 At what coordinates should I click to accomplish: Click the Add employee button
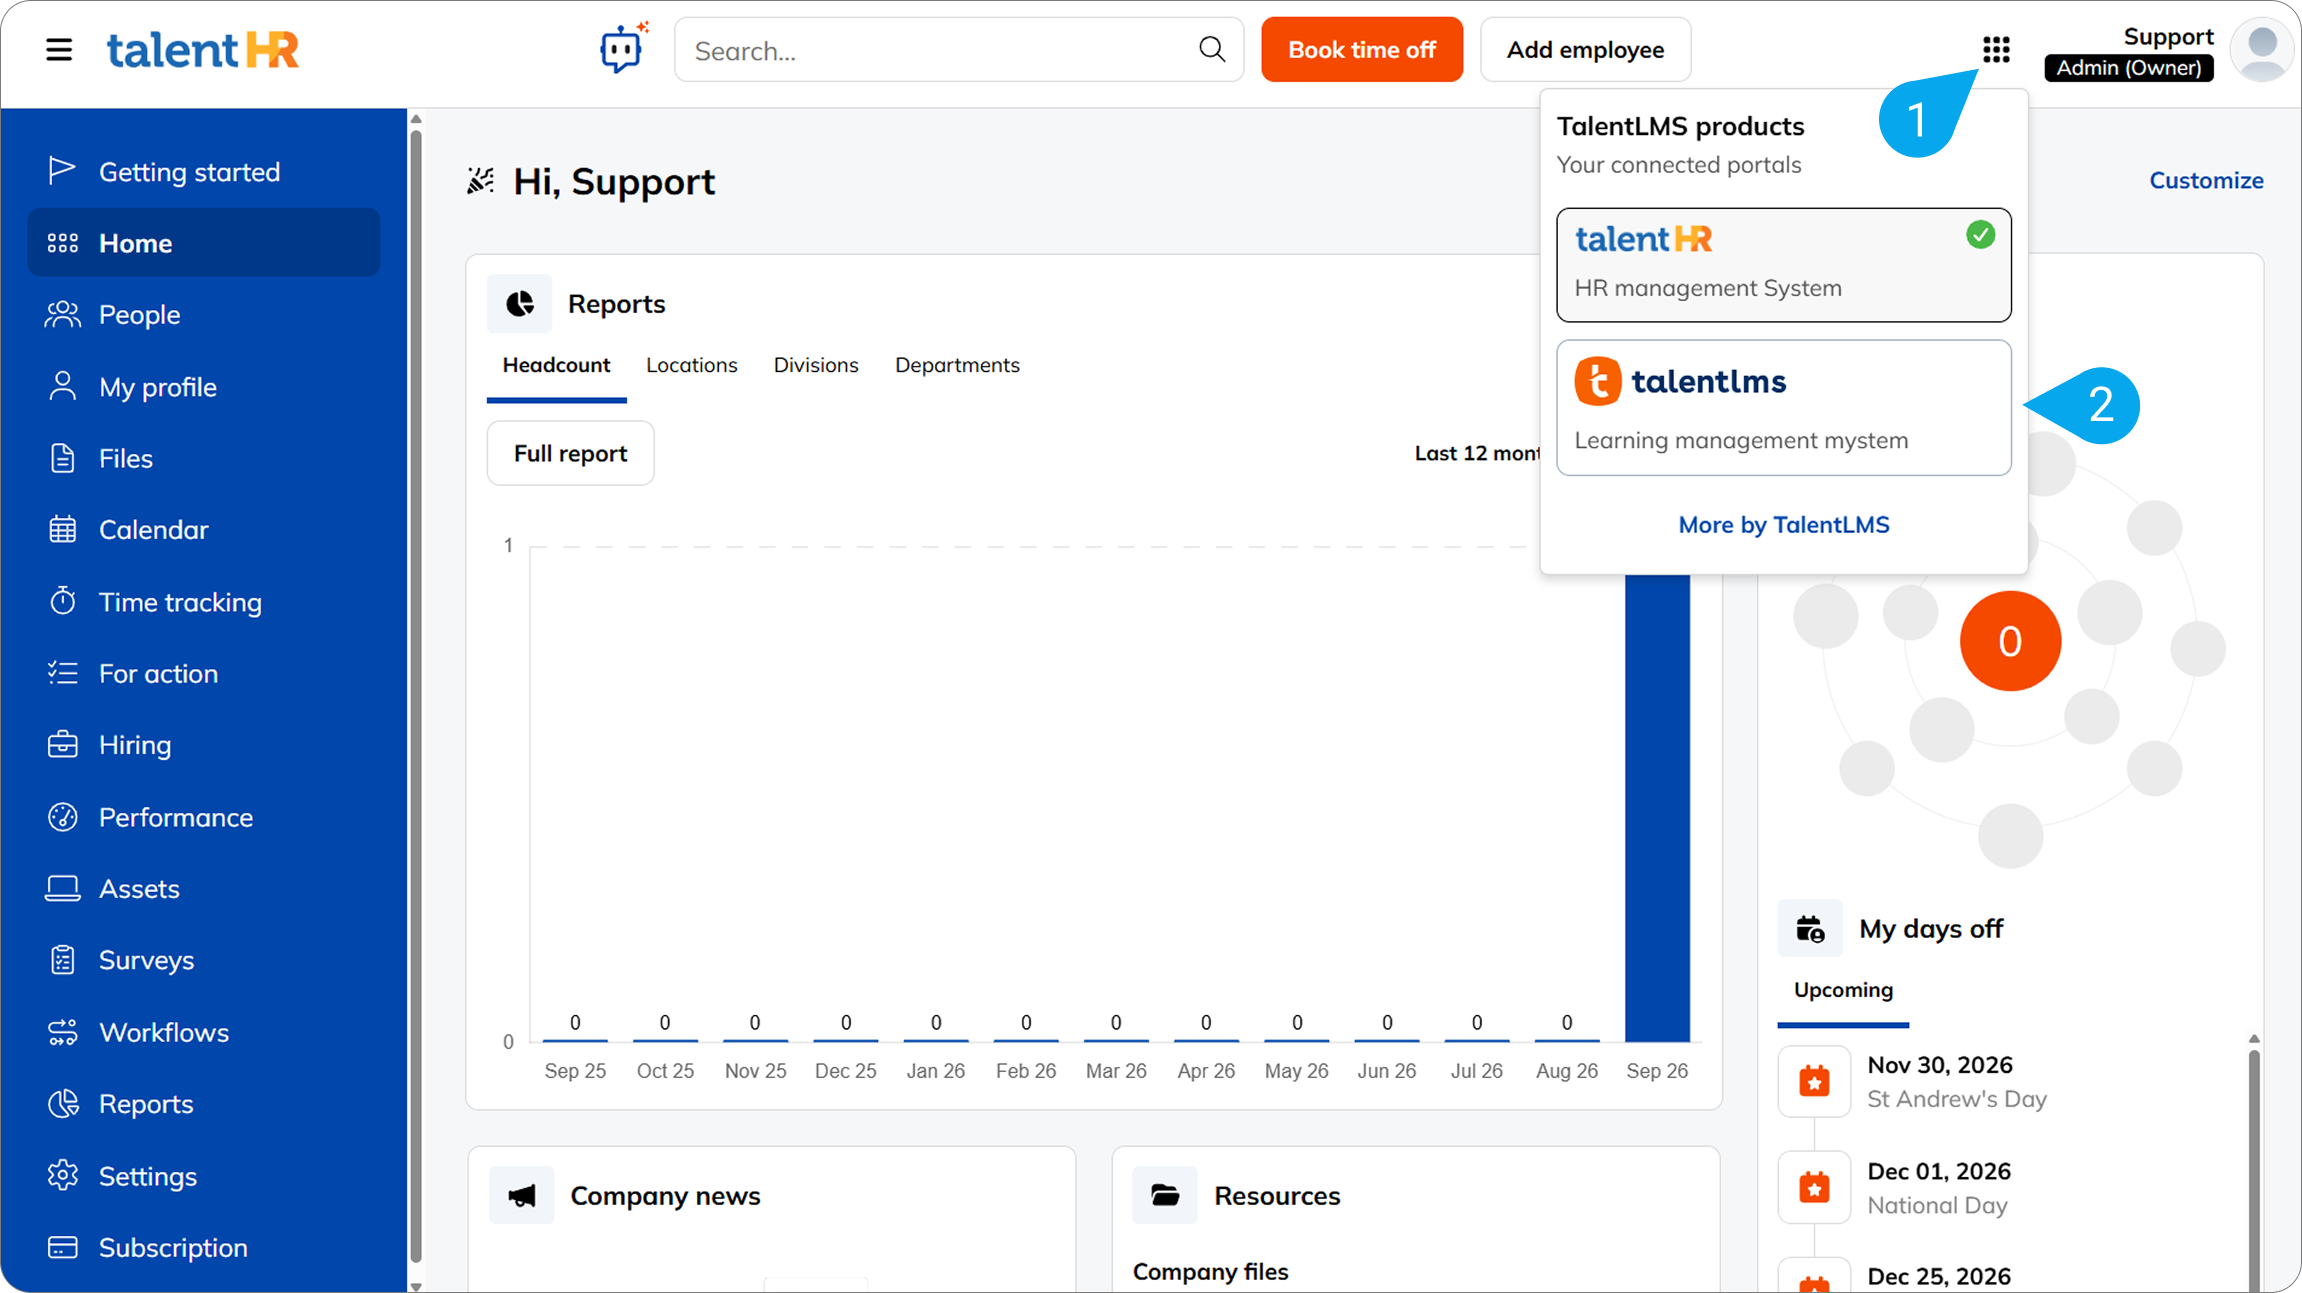pyautogui.click(x=1586, y=49)
